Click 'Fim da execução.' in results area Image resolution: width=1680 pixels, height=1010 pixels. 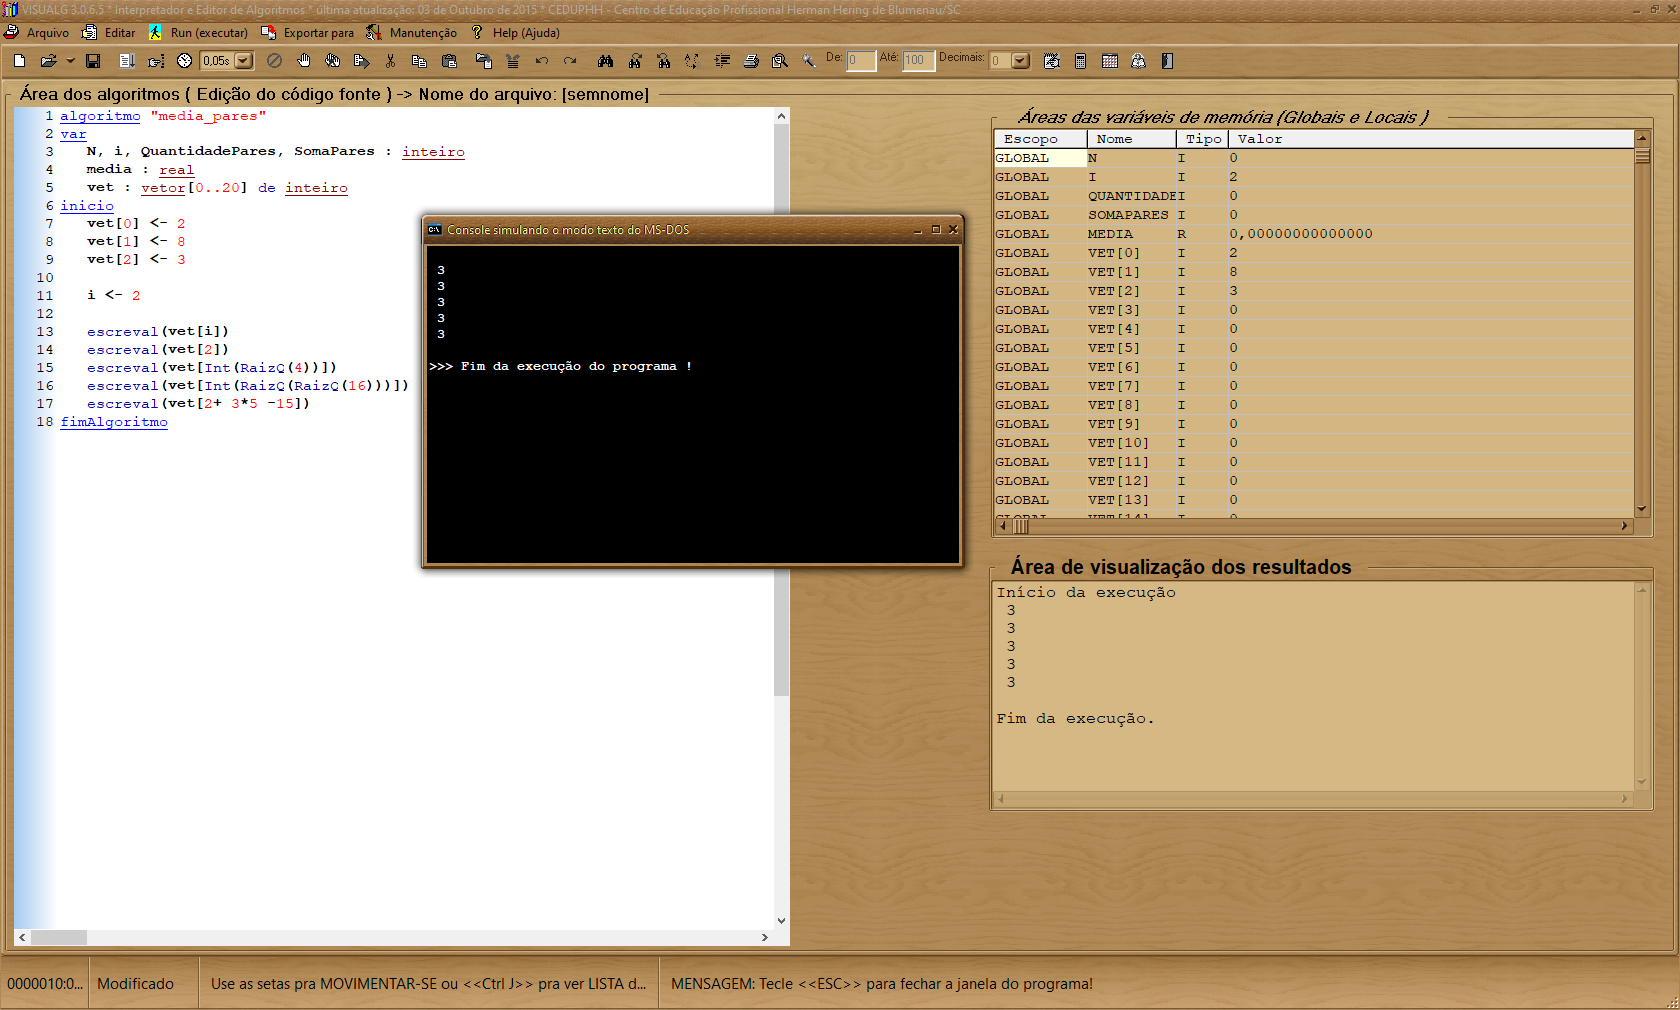tap(1075, 719)
